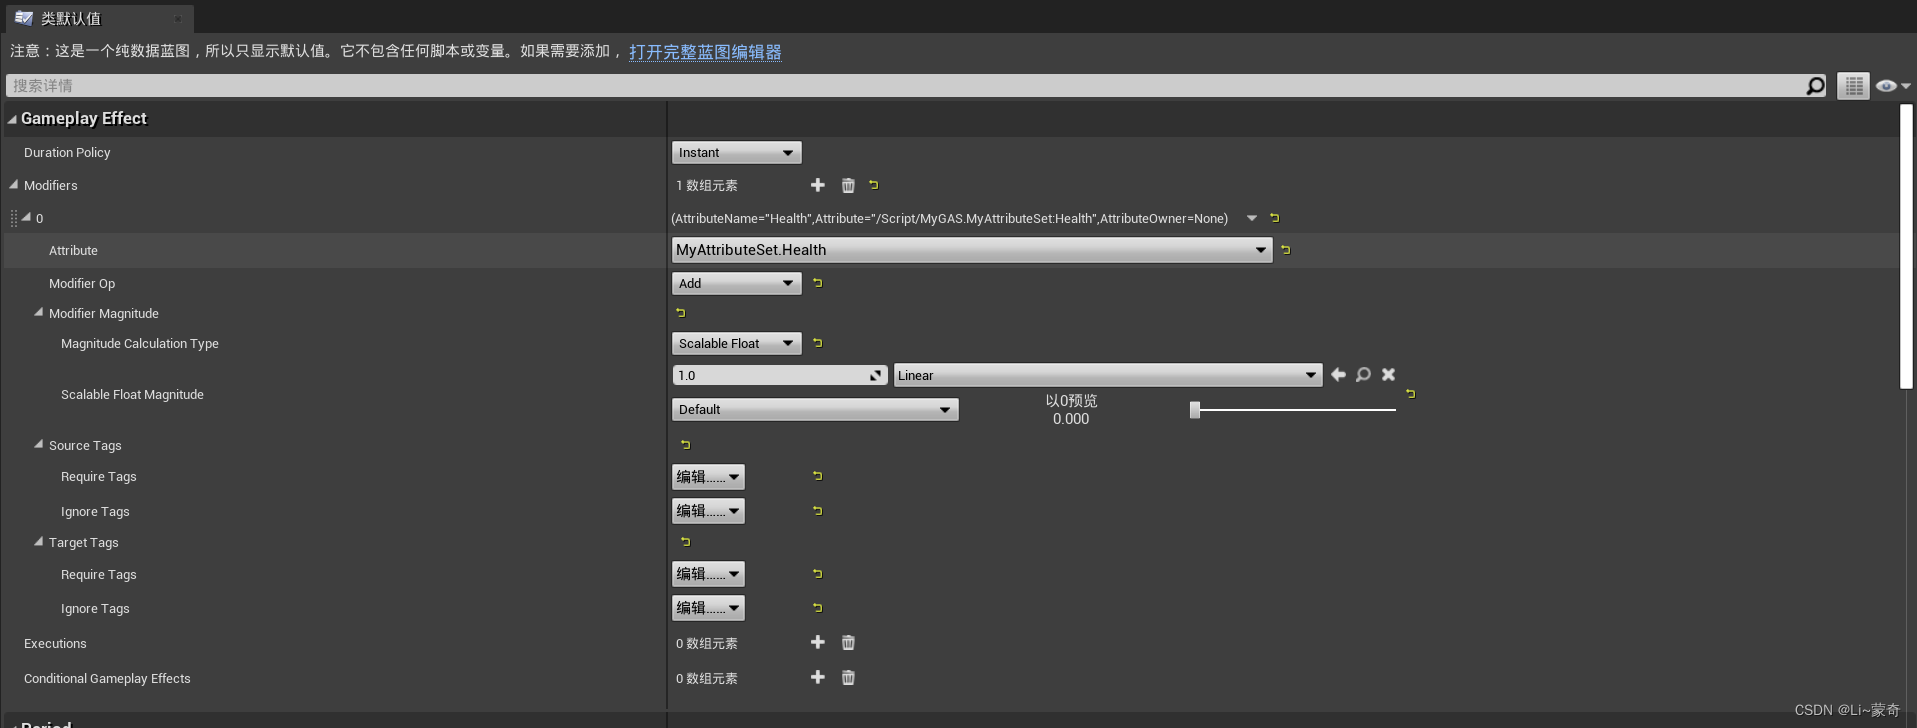Reset Source Ignore Tags to default
This screenshot has width=1917, height=728.
pyautogui.click(x=818, y=511)
